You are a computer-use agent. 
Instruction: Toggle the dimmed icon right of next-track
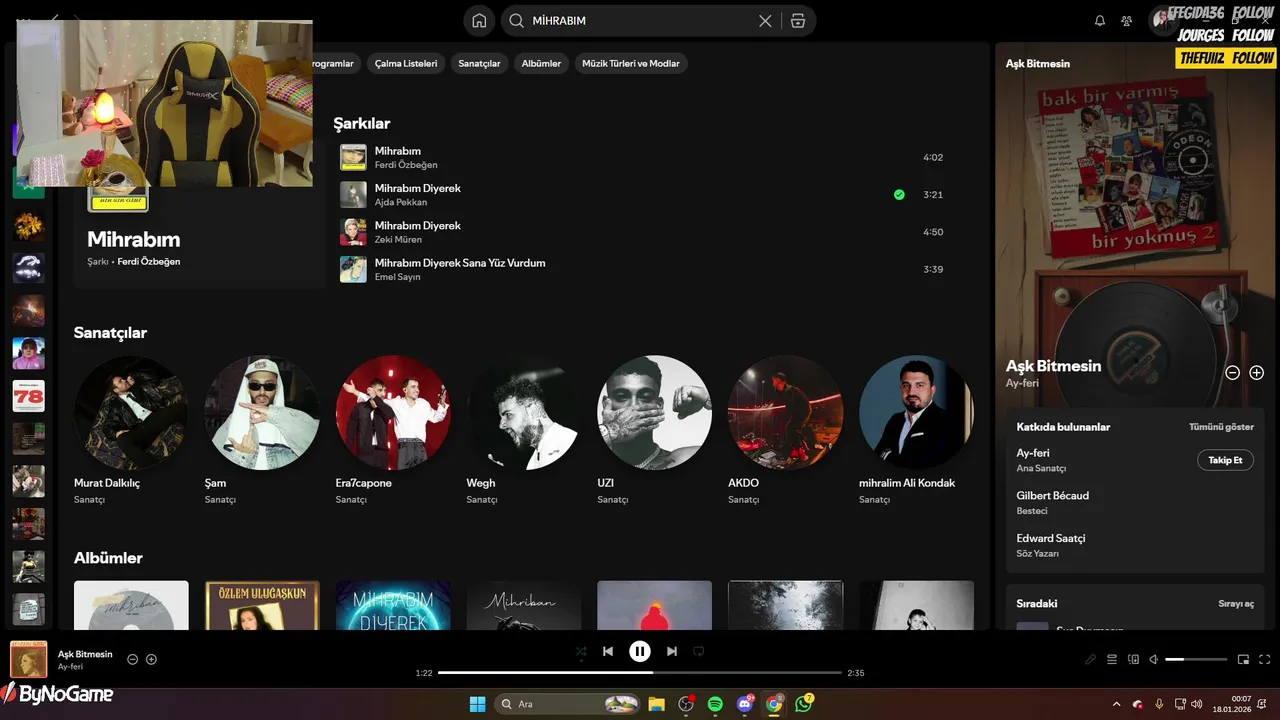[699, 651]
